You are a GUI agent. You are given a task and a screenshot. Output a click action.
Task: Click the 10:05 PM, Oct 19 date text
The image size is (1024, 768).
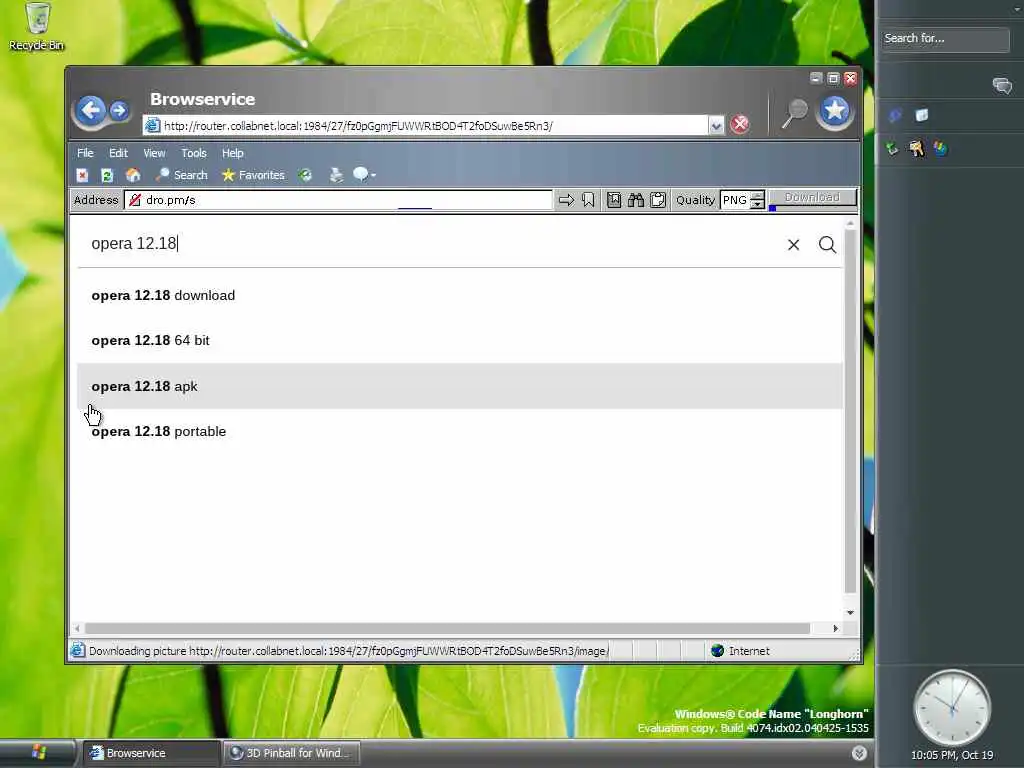tap(952, 756)
